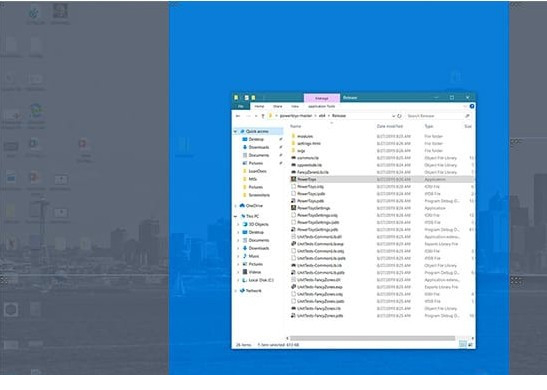Sort by the Name column header
Screen dimensions: 547x390
(x=295, y=126)
